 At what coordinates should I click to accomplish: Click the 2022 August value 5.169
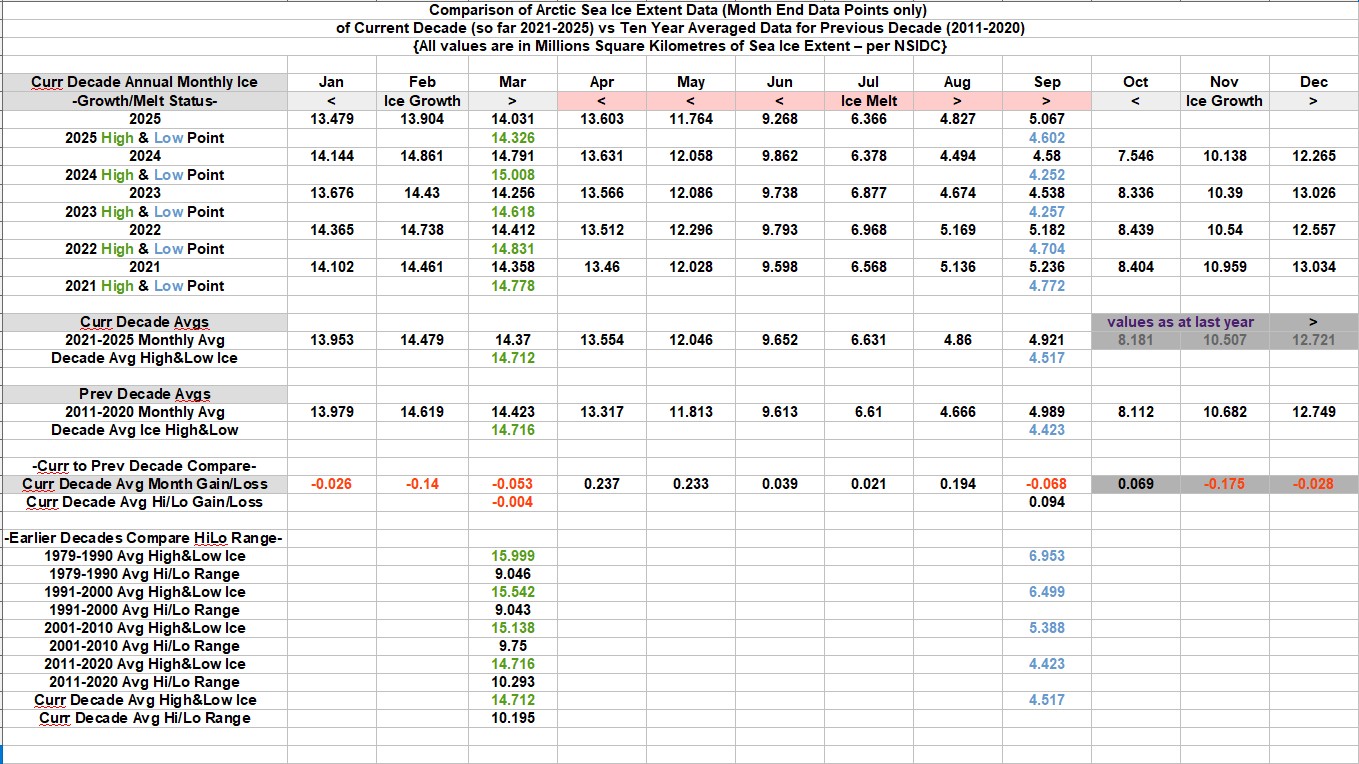pyautogui.click(x=957, y=230)
